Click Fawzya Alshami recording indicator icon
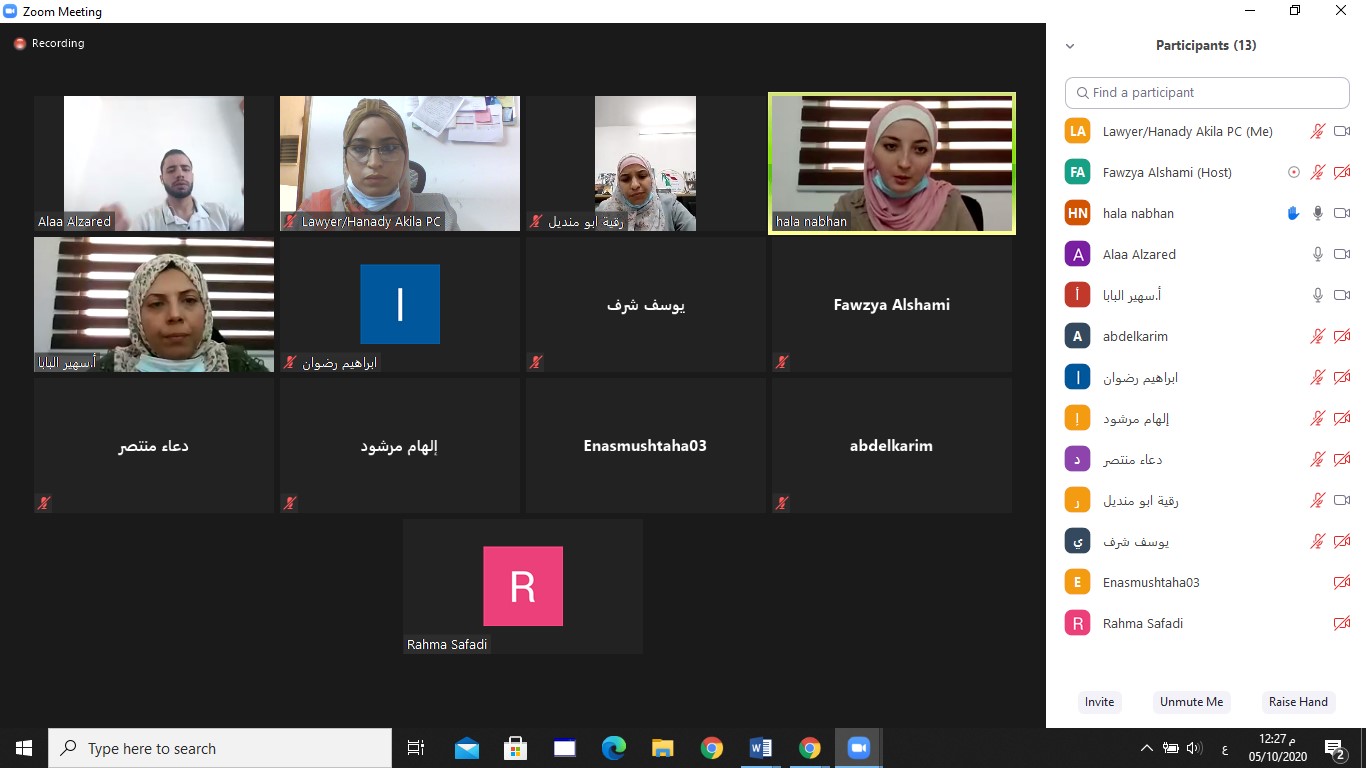Viewport: 1366px width, 768px height. coord(1294,172)
